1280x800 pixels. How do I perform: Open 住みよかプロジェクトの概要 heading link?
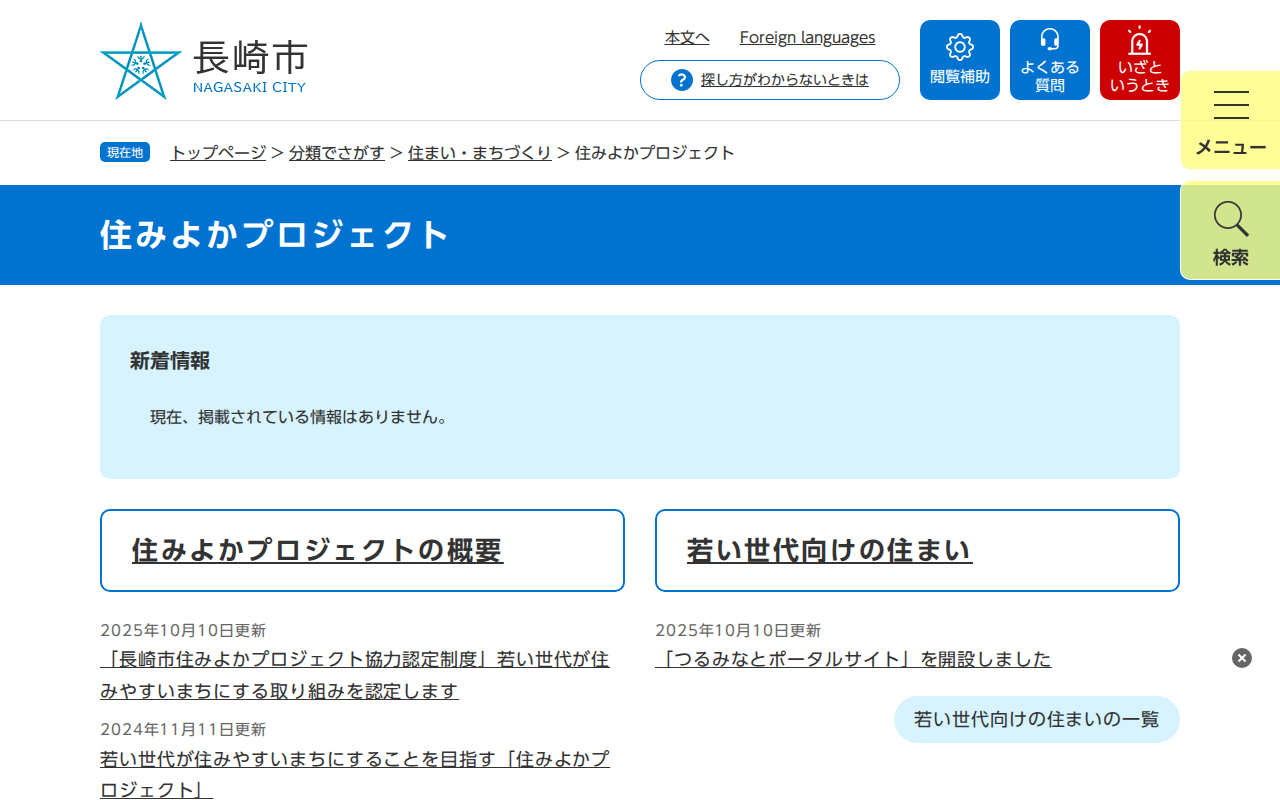point(318,550)
